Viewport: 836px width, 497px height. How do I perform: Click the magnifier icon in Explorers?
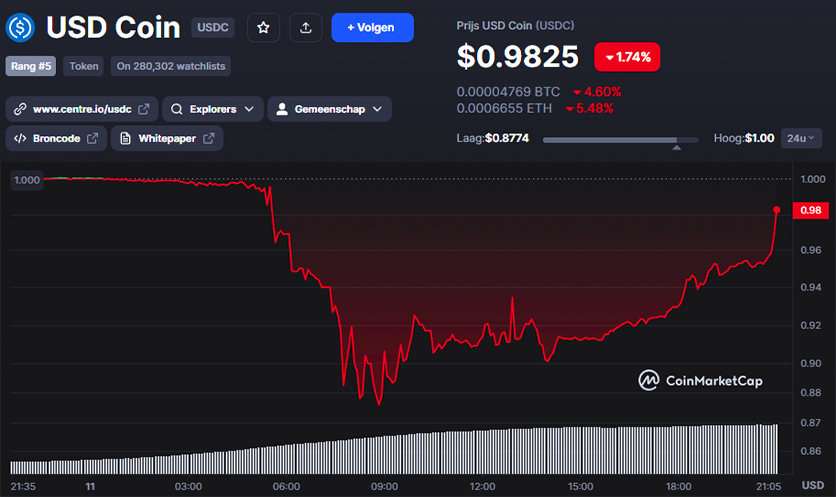pyautogui.click(x=176, y=109)
